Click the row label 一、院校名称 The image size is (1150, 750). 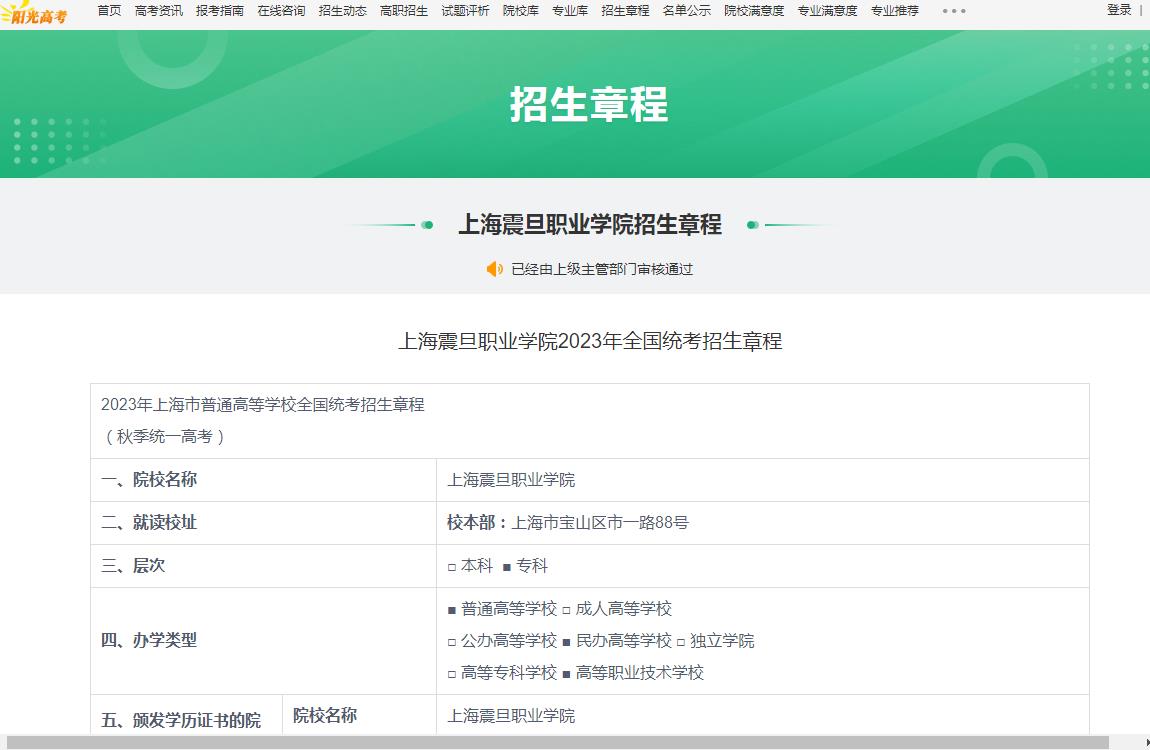pyautogui.click(x=149, y=479)
